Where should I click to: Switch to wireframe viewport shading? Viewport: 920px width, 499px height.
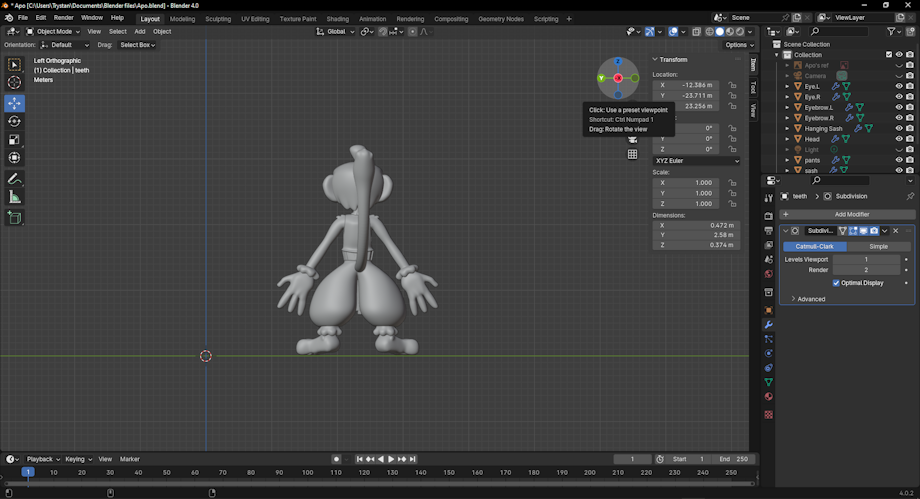[x=709, y=32]
